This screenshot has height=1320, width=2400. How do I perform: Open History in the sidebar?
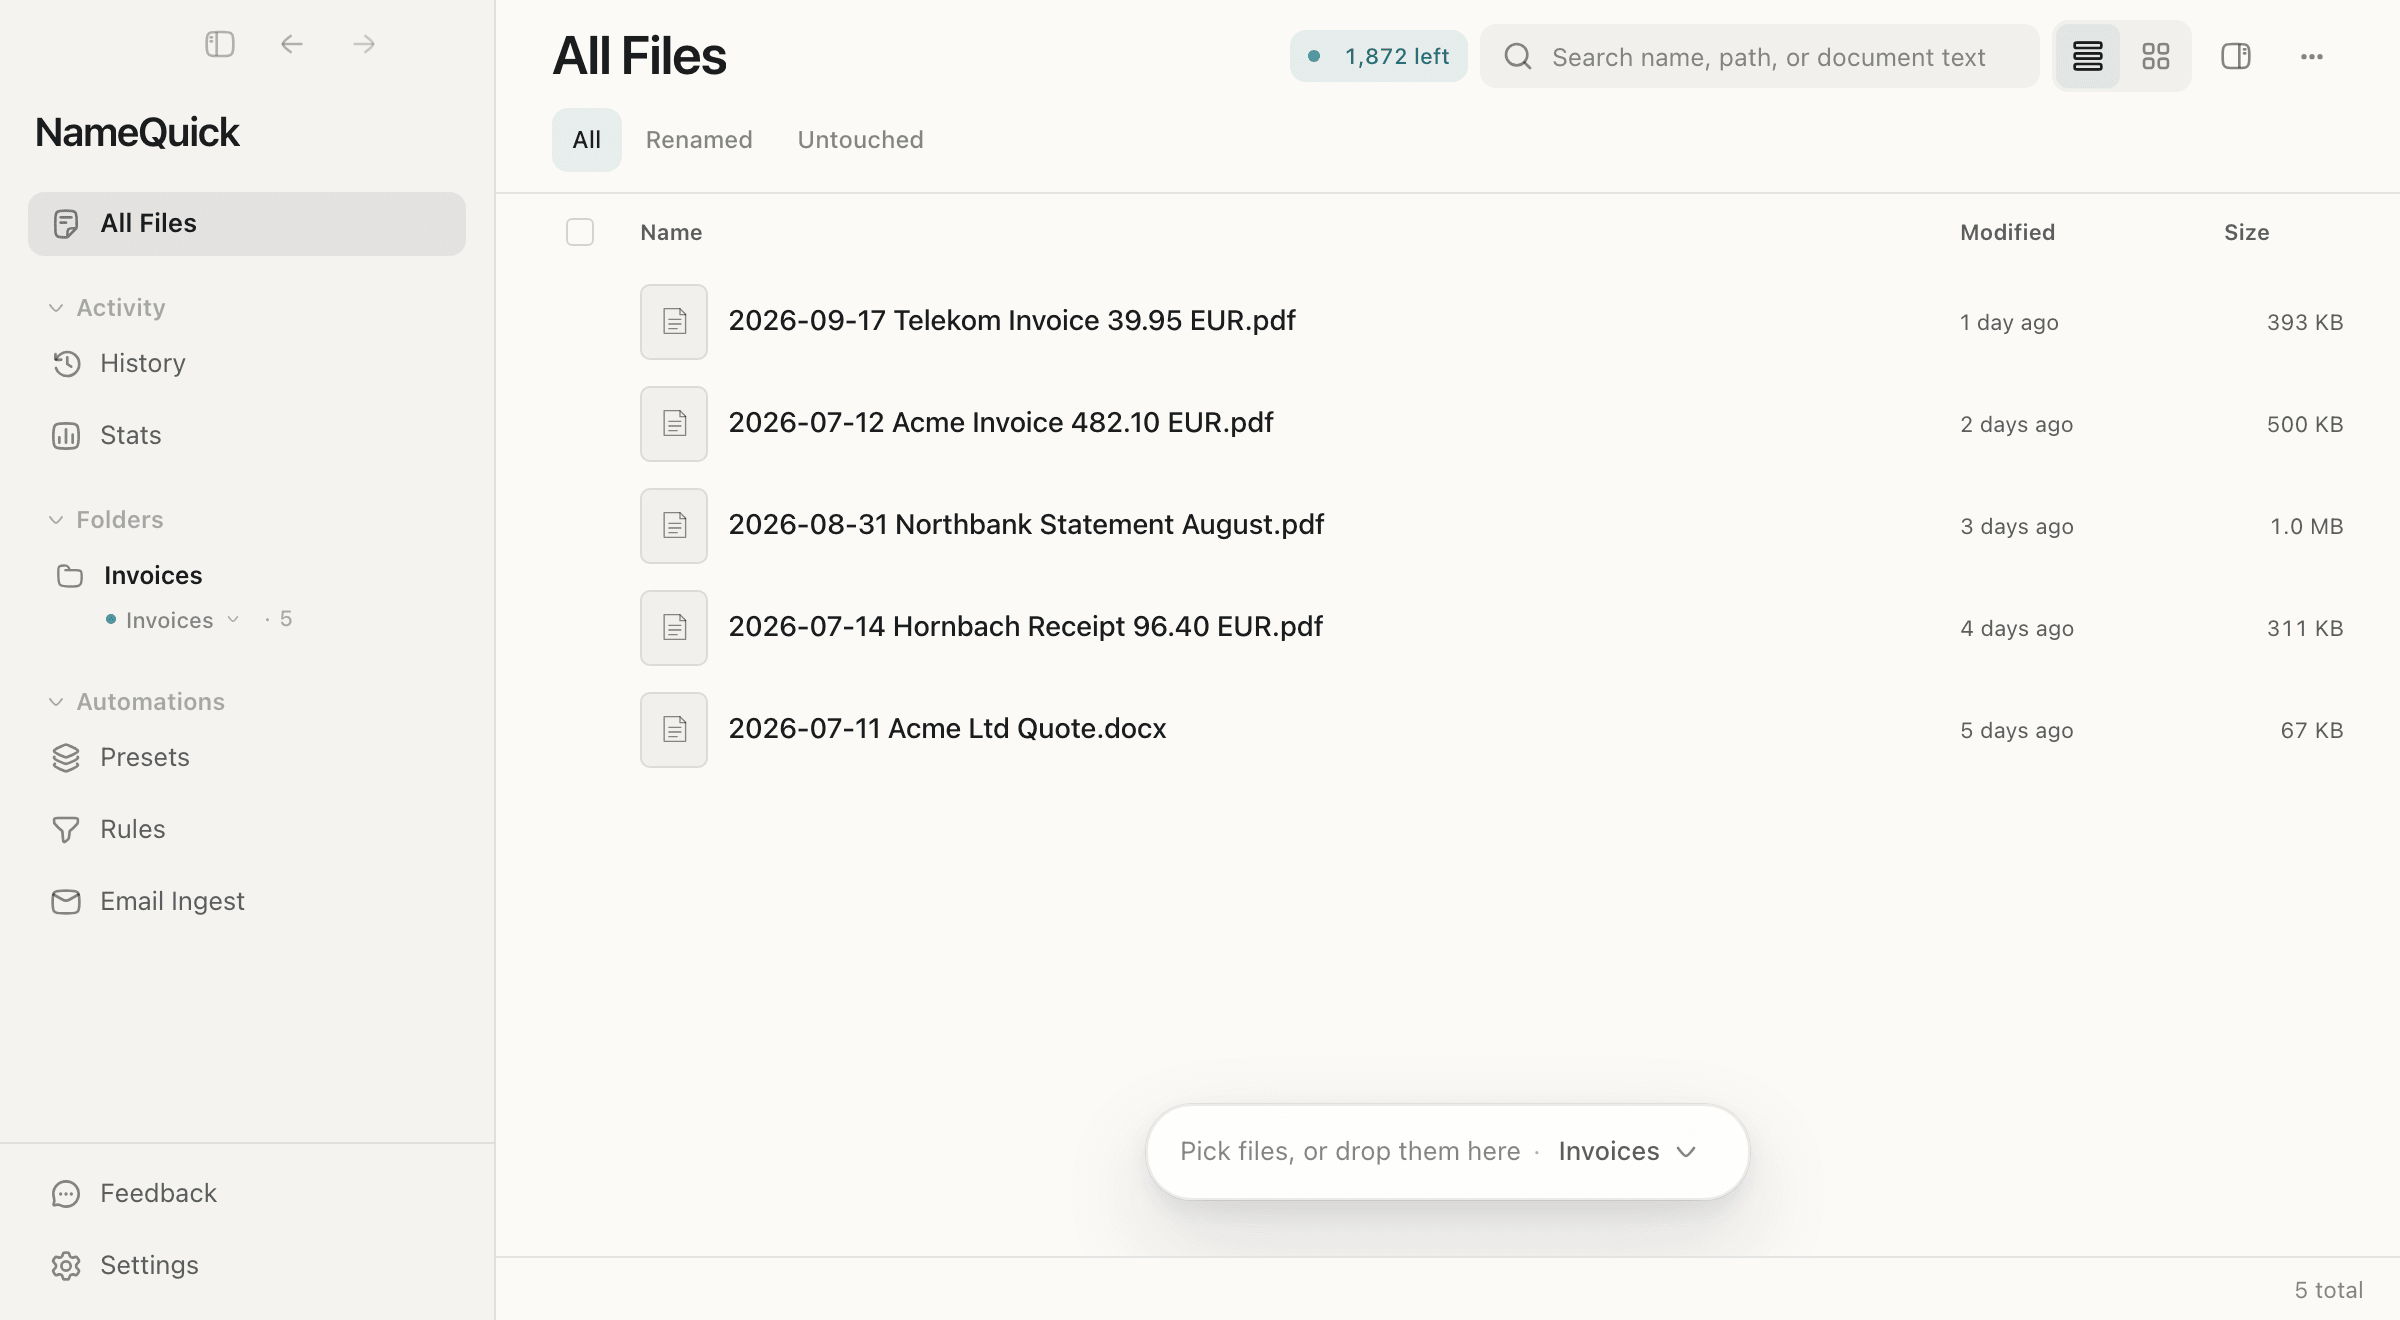(x=247, y=364)
